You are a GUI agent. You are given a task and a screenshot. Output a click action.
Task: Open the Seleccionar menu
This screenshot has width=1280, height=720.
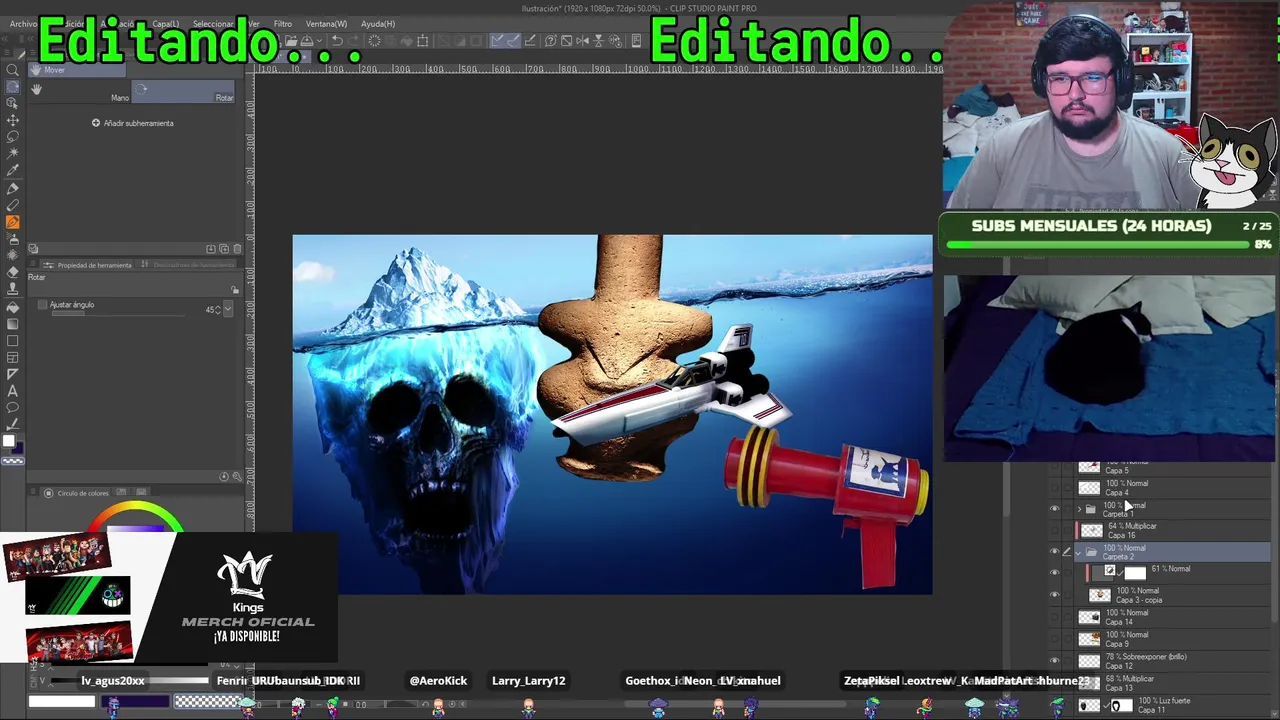click(x=213, y=24)
